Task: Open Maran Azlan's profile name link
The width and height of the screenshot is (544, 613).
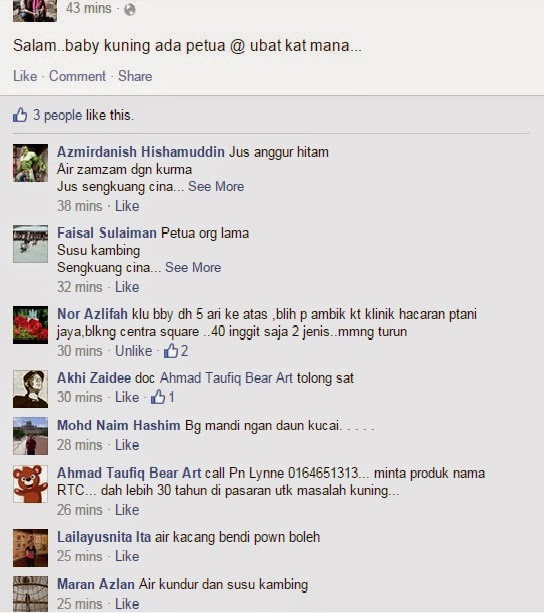Action: [96, 584]
